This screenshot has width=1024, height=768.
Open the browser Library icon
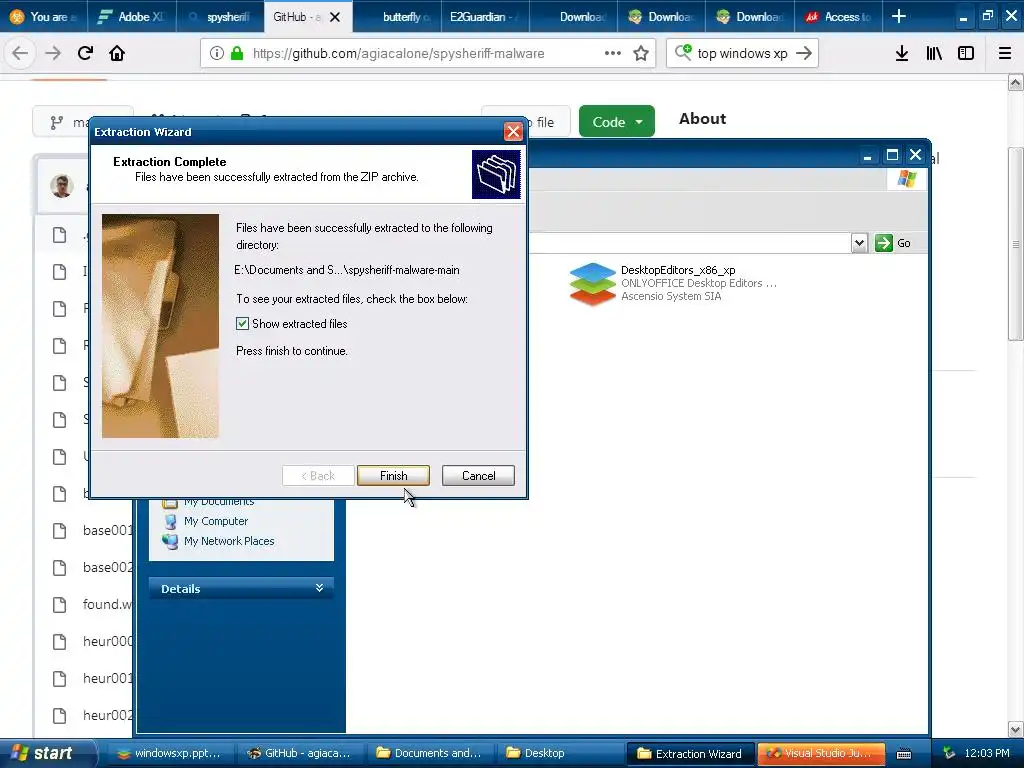click(934, 53)
